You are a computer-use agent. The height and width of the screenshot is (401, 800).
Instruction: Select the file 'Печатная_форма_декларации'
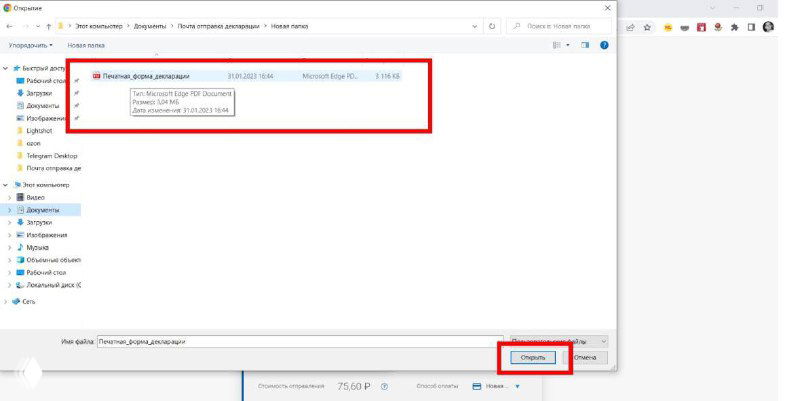[246, 76]
